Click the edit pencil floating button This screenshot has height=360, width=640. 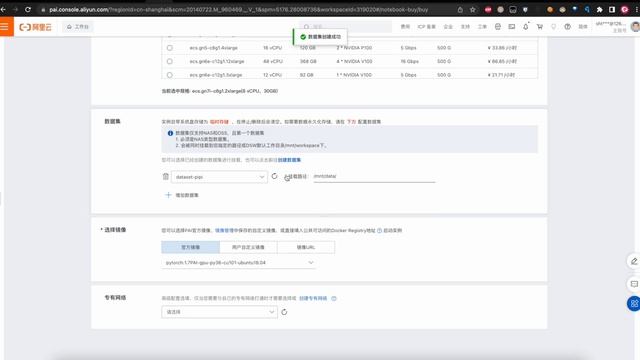634,261
